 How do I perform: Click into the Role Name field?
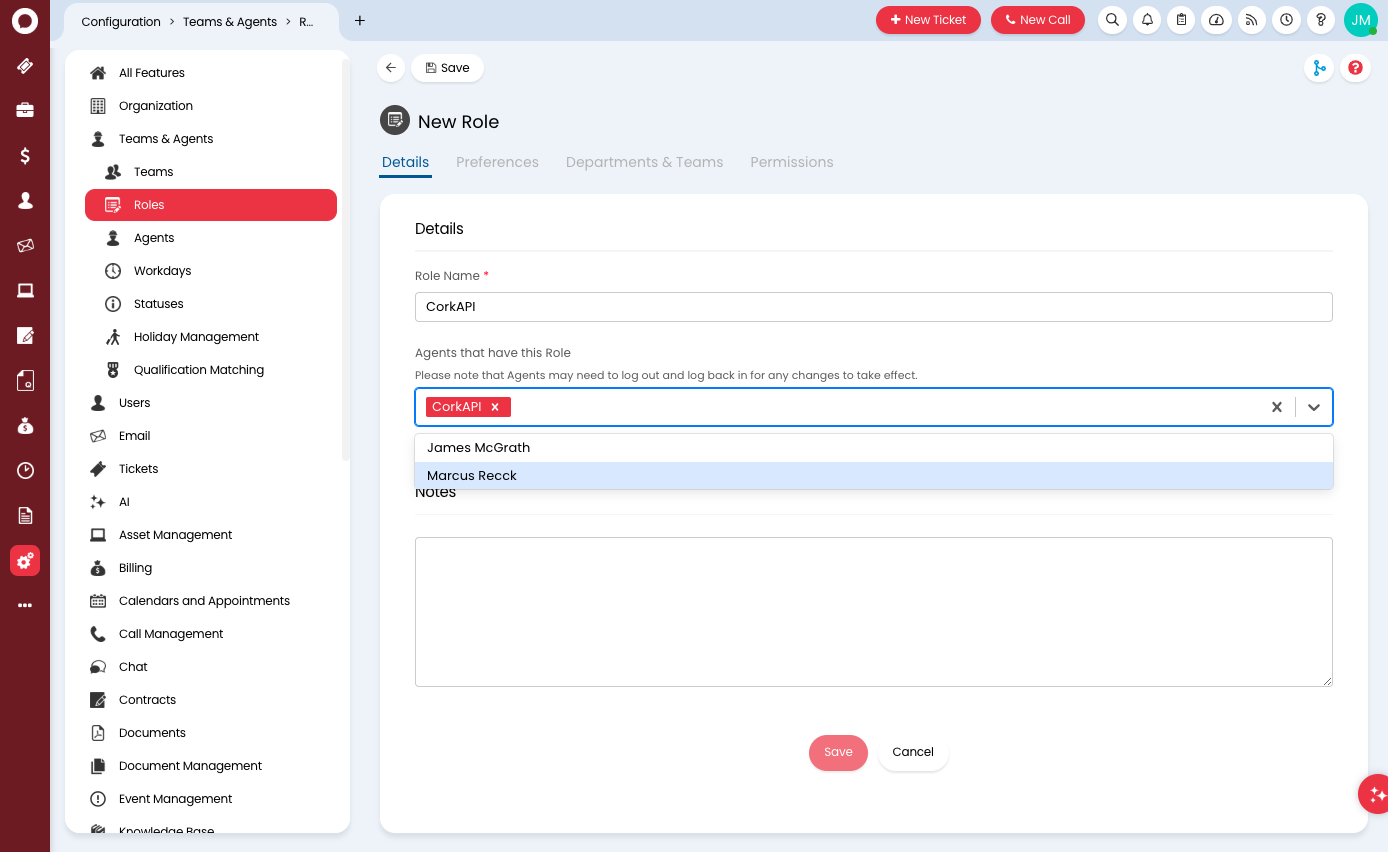874,307
